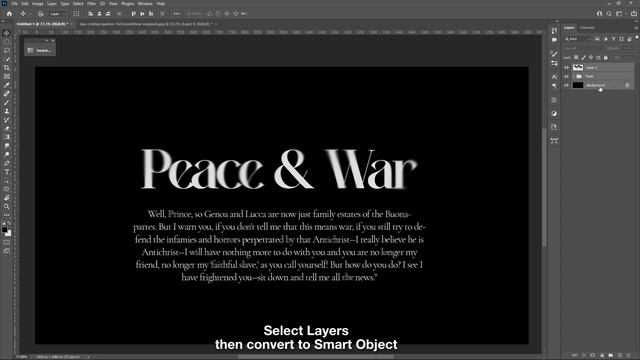Open the Home screen icon

click(x=9, y=13)
